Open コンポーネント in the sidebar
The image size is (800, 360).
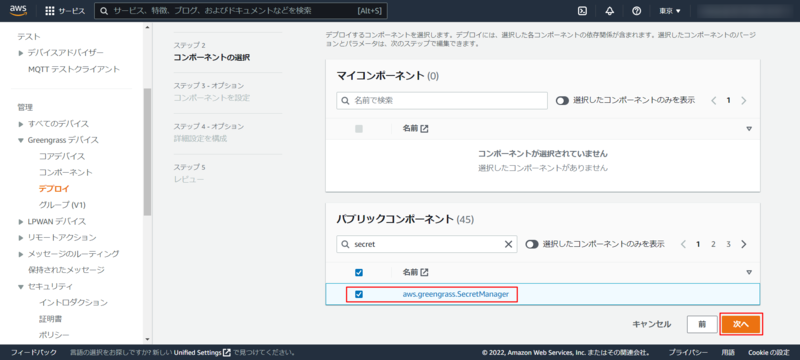[66, 173]
